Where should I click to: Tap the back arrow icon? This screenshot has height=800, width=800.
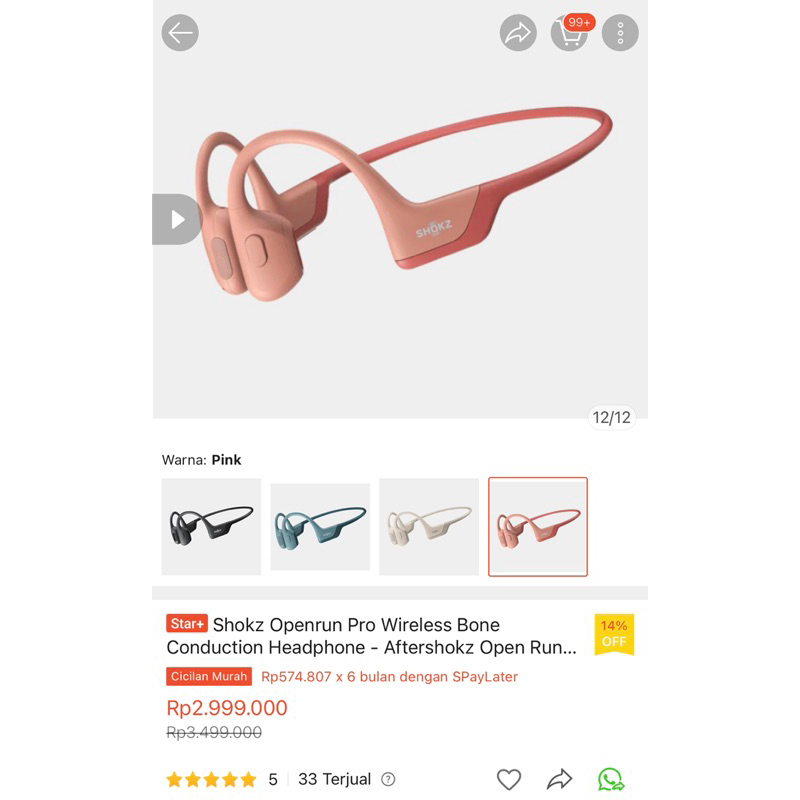(180, 33)
